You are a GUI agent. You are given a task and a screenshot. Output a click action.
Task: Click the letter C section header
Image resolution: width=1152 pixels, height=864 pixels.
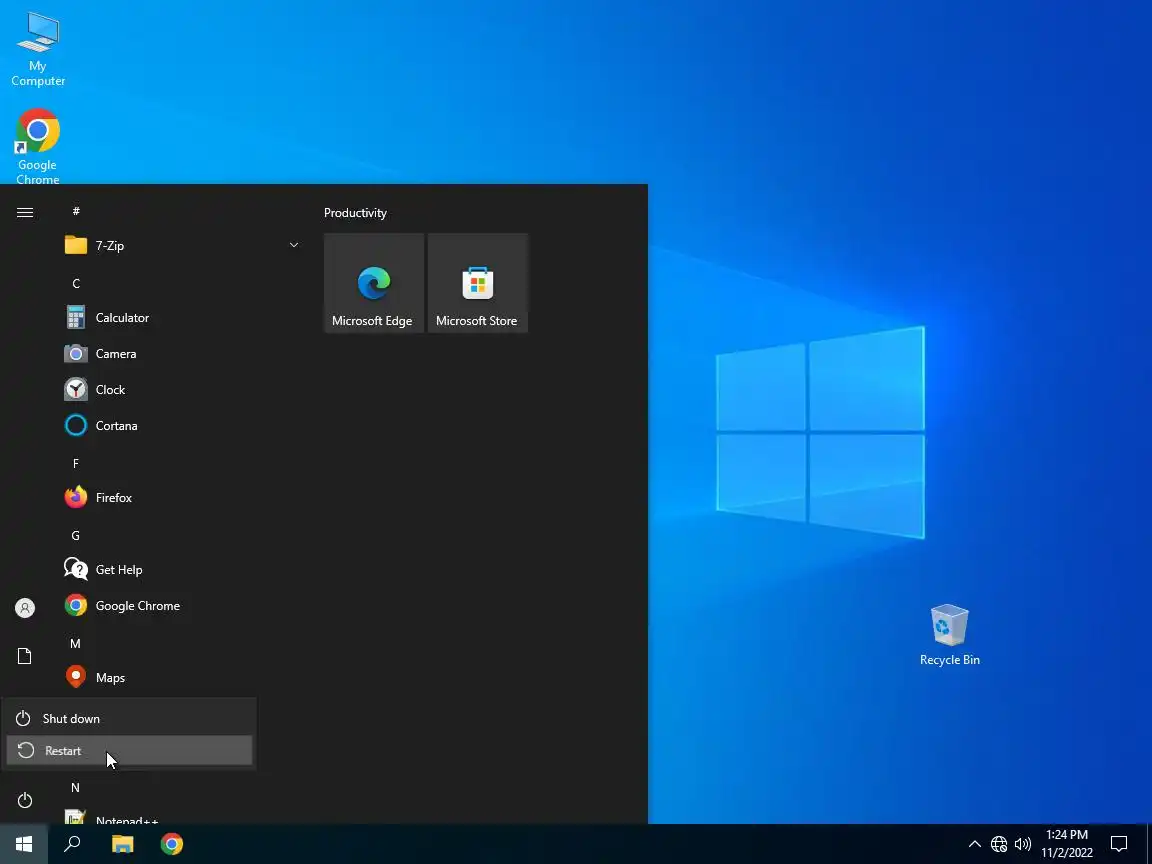76,284
